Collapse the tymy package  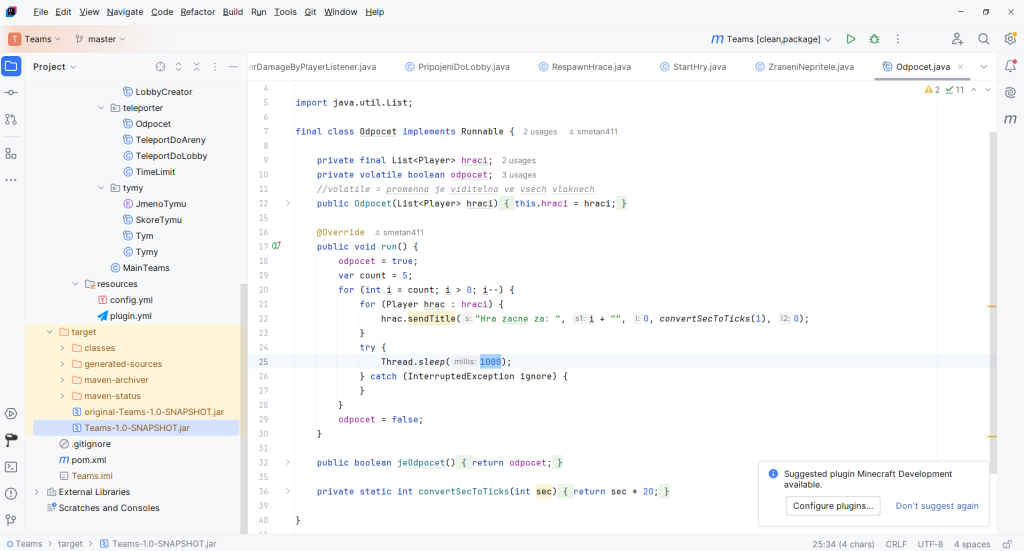[x=101, y=188]
